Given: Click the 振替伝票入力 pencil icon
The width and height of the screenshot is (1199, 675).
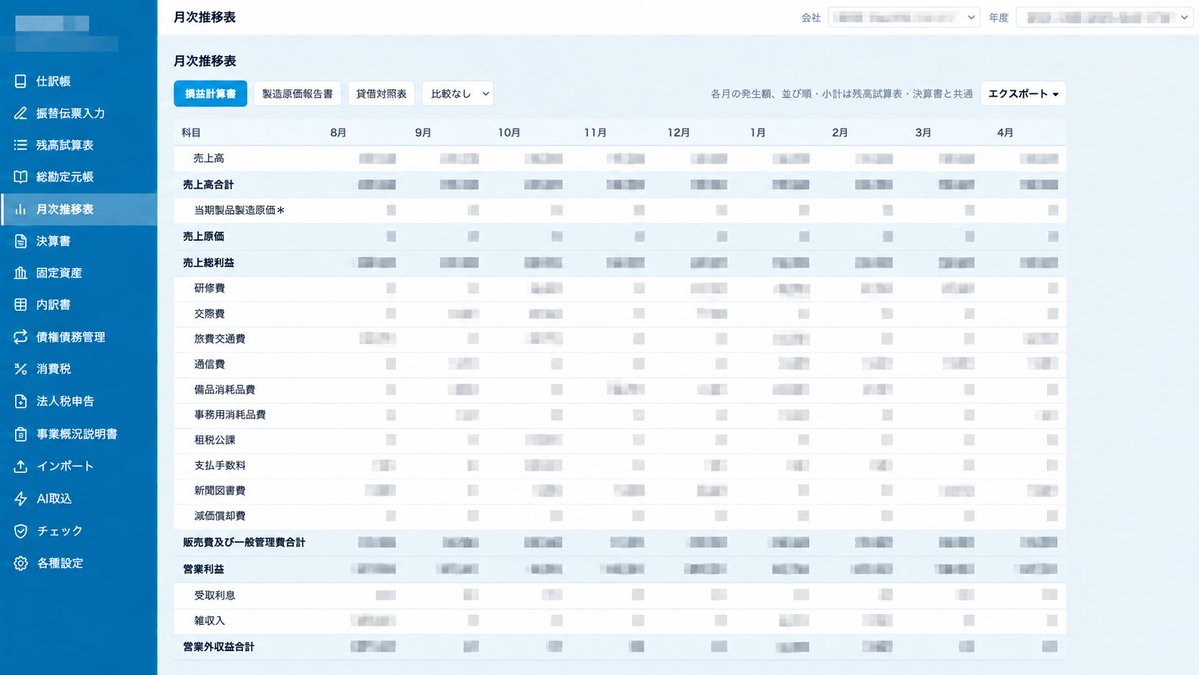Looking at the screenshot, I should 21,113.
